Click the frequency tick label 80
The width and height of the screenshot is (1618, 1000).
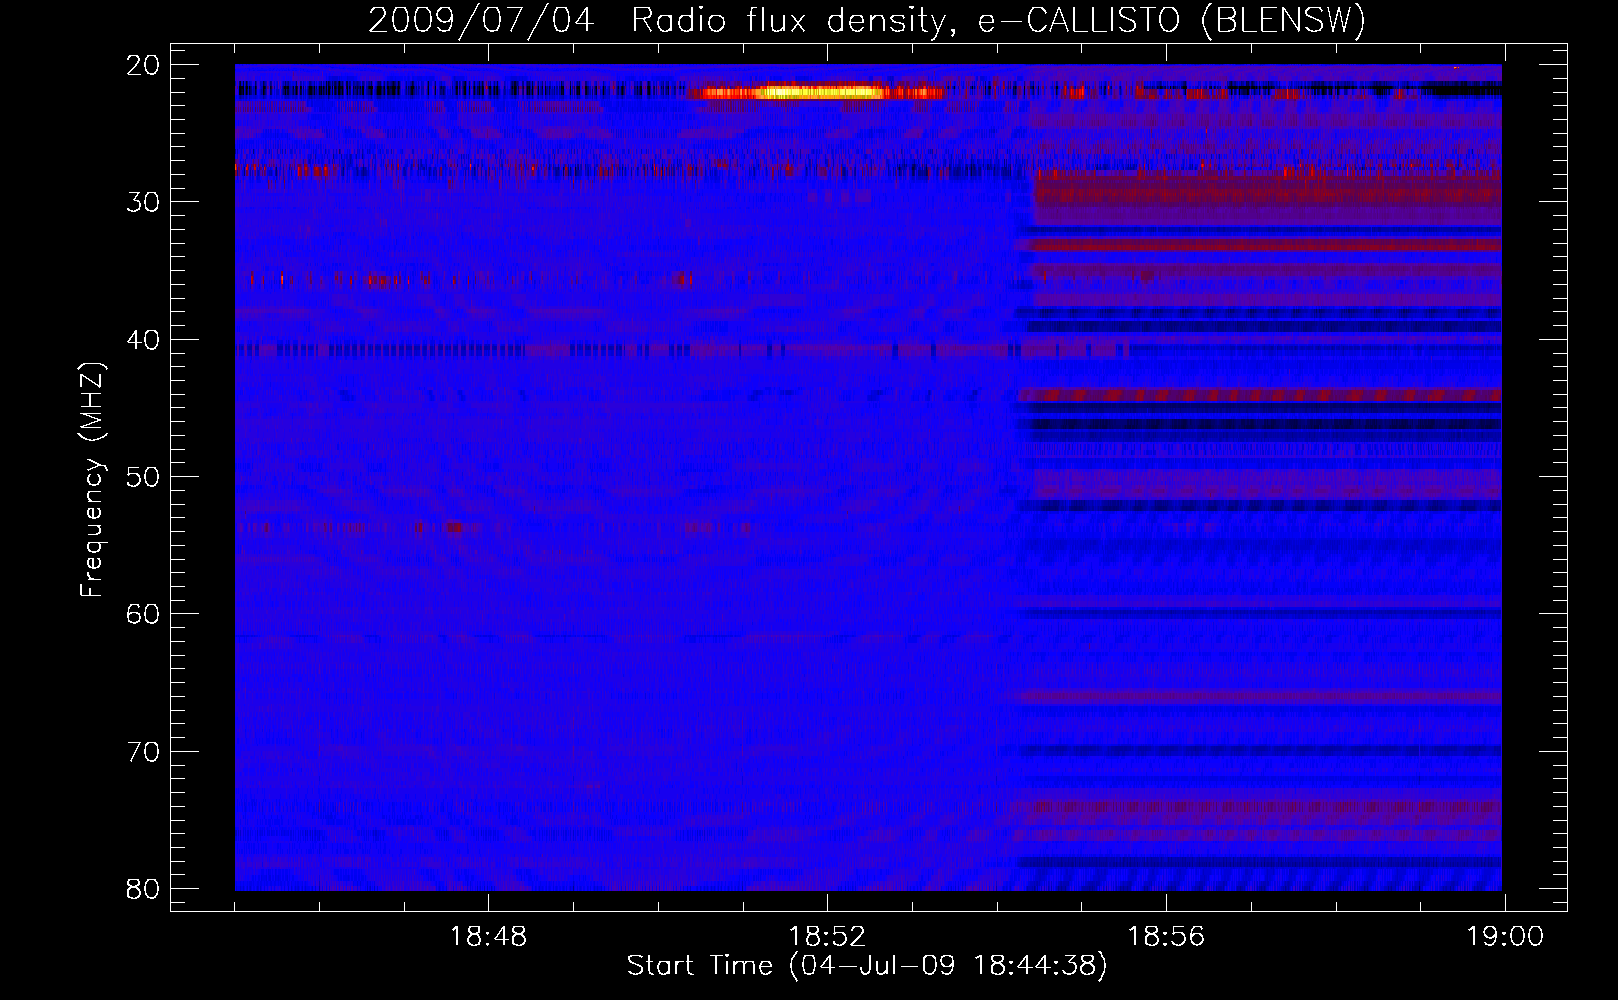[x=143, y=889]
